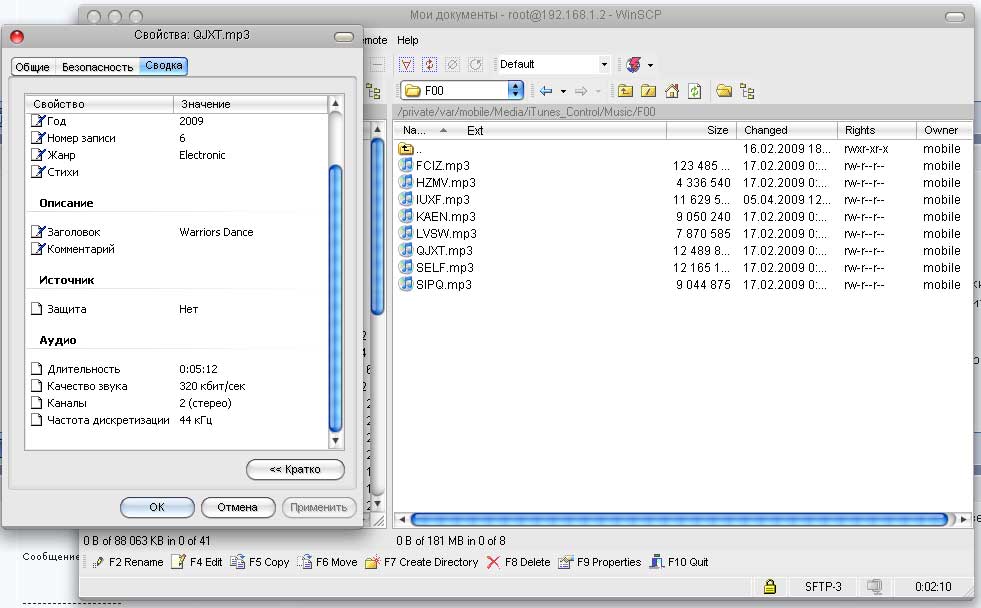Screen dimensions: 981x608
Task: Click F5 Copy in the bottom bar
Action: [260, 562]
